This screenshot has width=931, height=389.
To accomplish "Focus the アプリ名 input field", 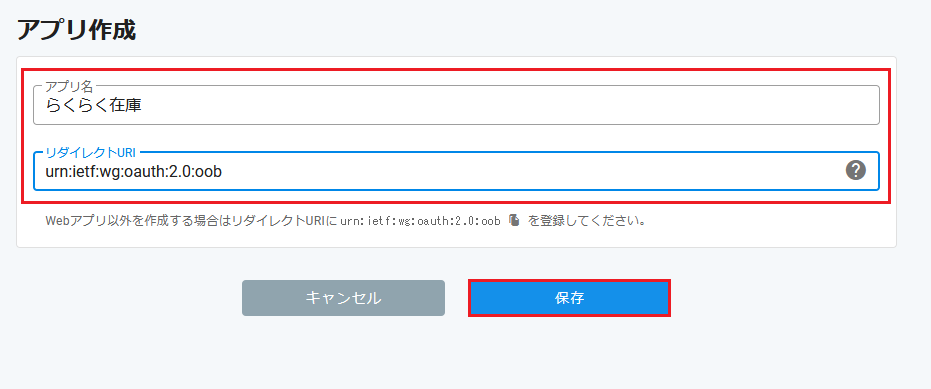I will click(456, 105).
